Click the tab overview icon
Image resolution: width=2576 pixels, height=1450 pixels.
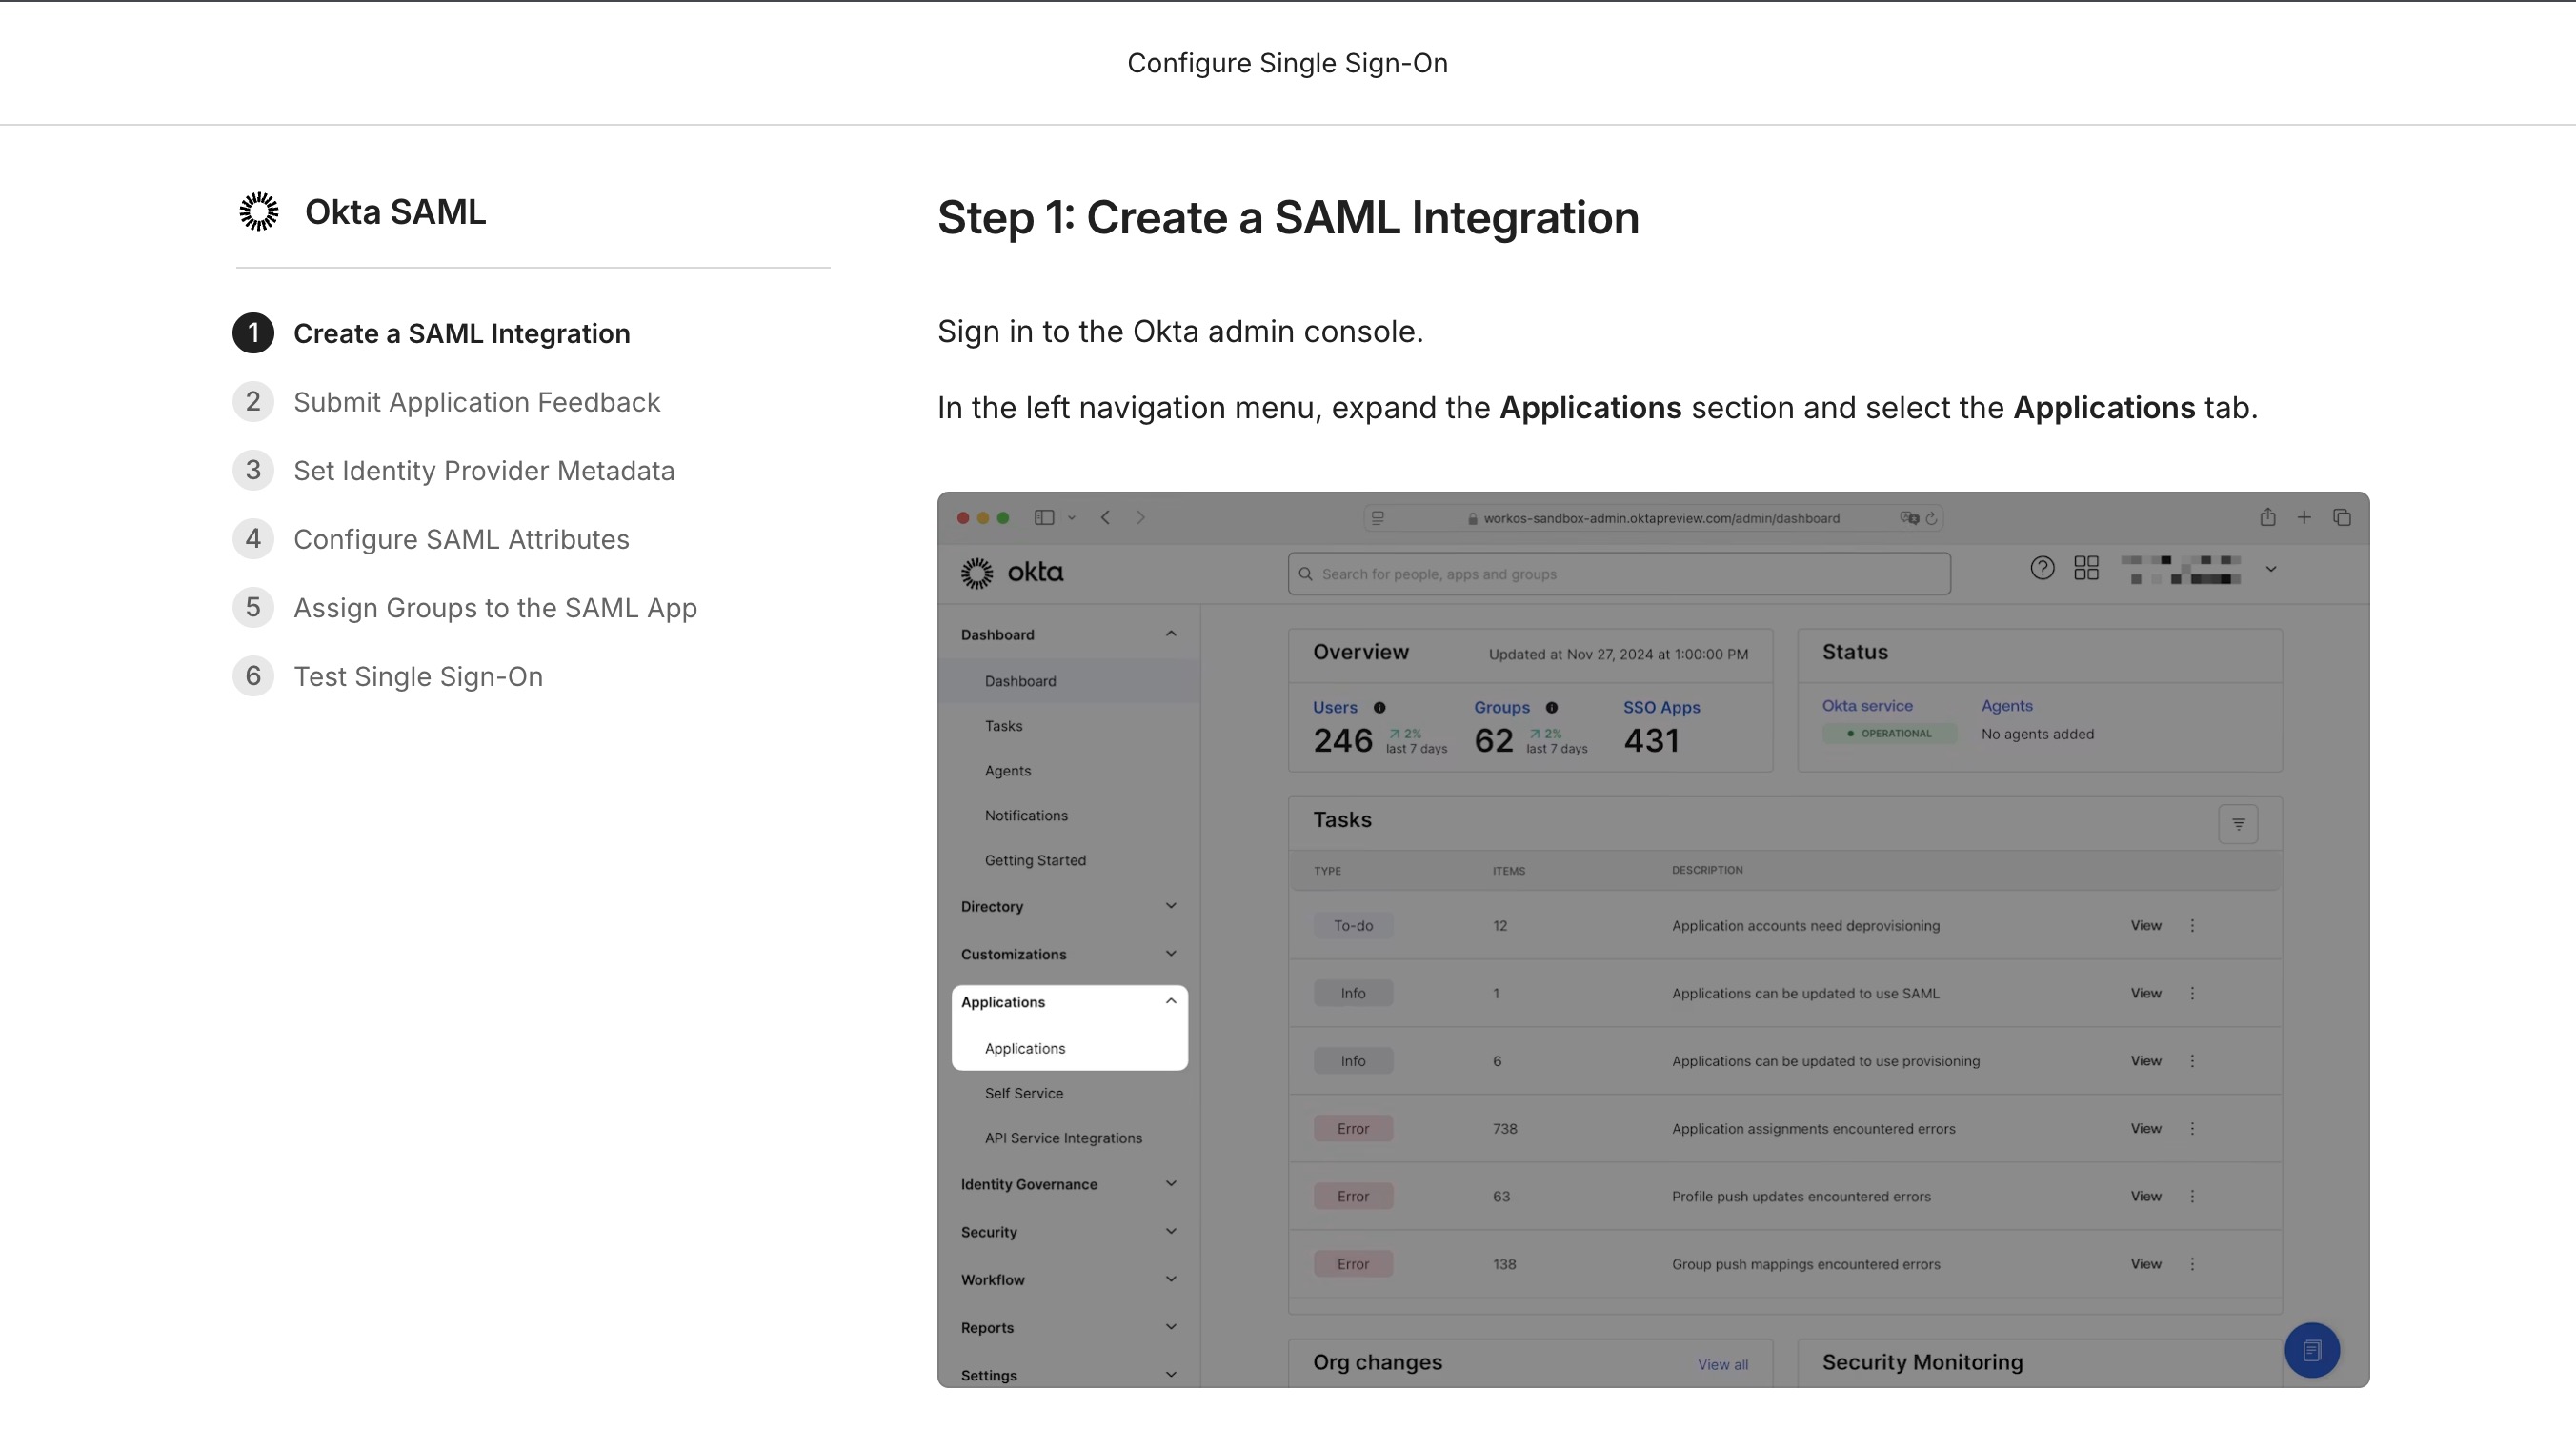(2342, 517)
